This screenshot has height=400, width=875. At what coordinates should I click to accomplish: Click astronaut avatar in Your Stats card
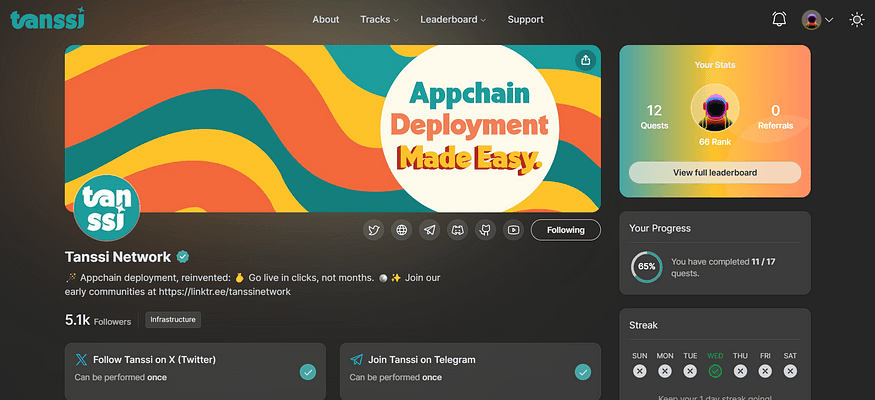(x=715, y=108)
